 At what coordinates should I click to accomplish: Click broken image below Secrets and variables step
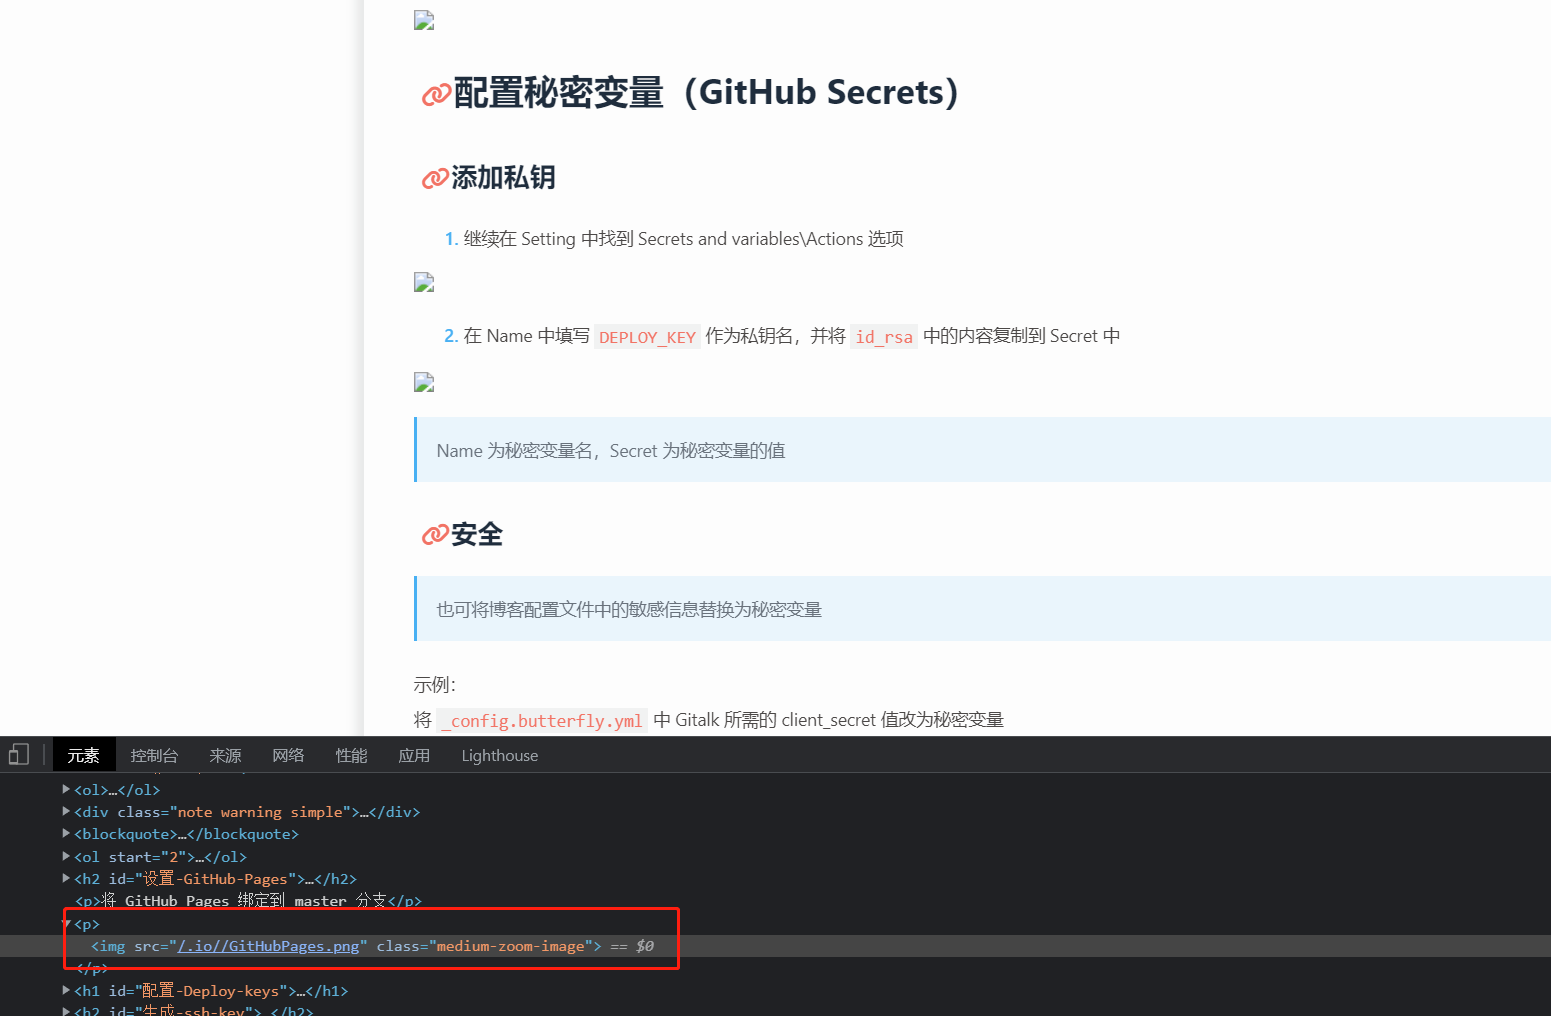(x=424, y=283)
